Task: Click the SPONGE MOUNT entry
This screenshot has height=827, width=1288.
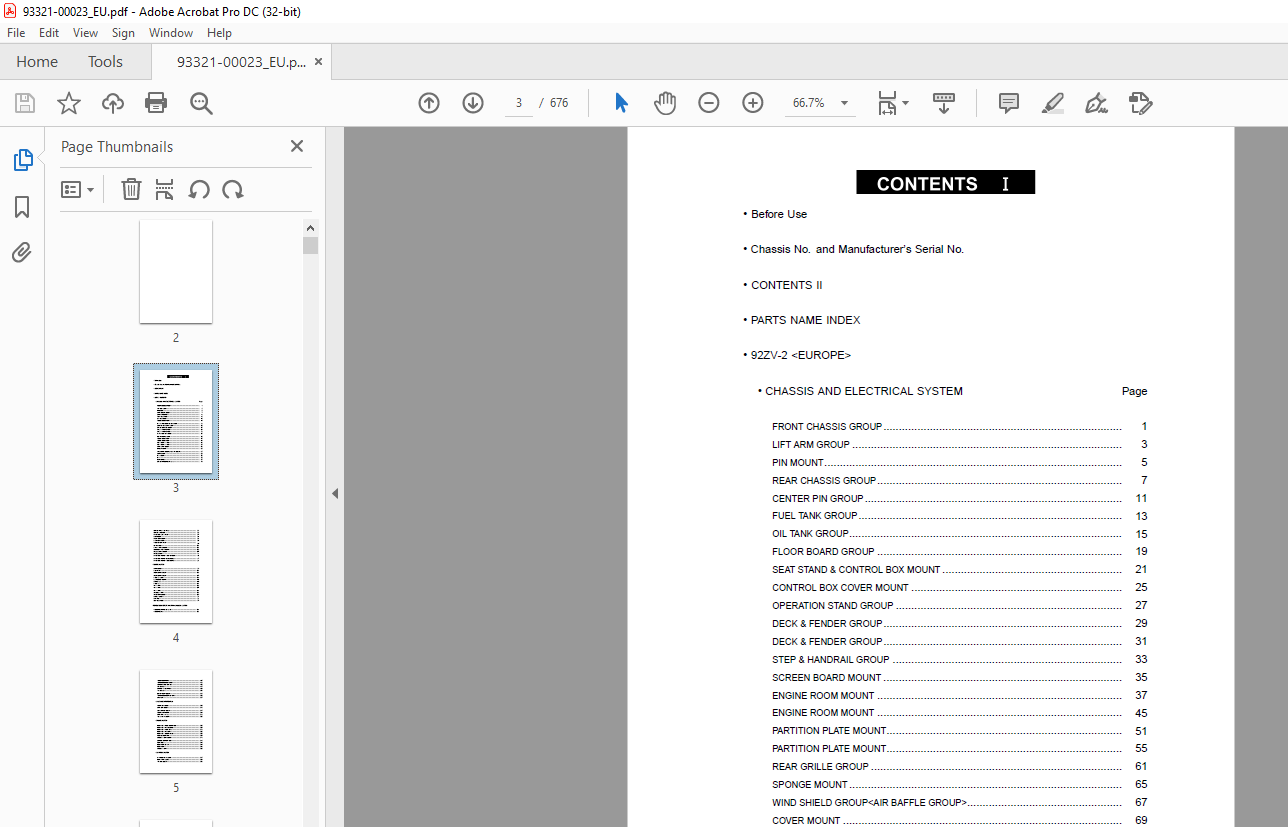Action: point(960,785)
